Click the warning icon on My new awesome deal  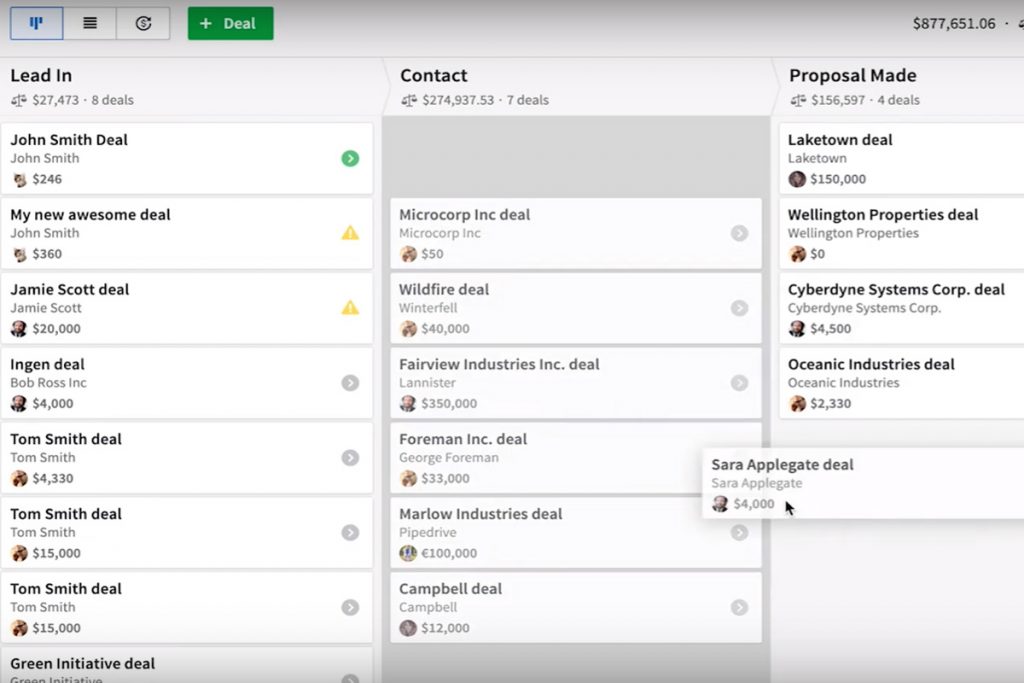pyautogui.click(x=350, y=232)
